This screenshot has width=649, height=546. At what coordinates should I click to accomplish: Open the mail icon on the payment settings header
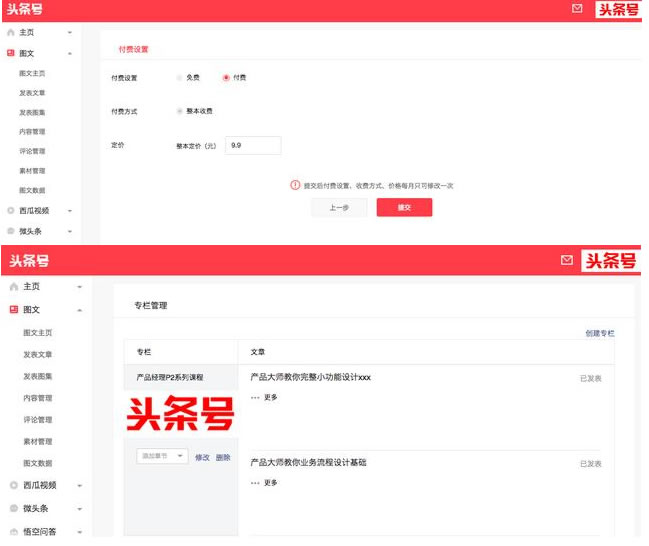click(577, 9)
